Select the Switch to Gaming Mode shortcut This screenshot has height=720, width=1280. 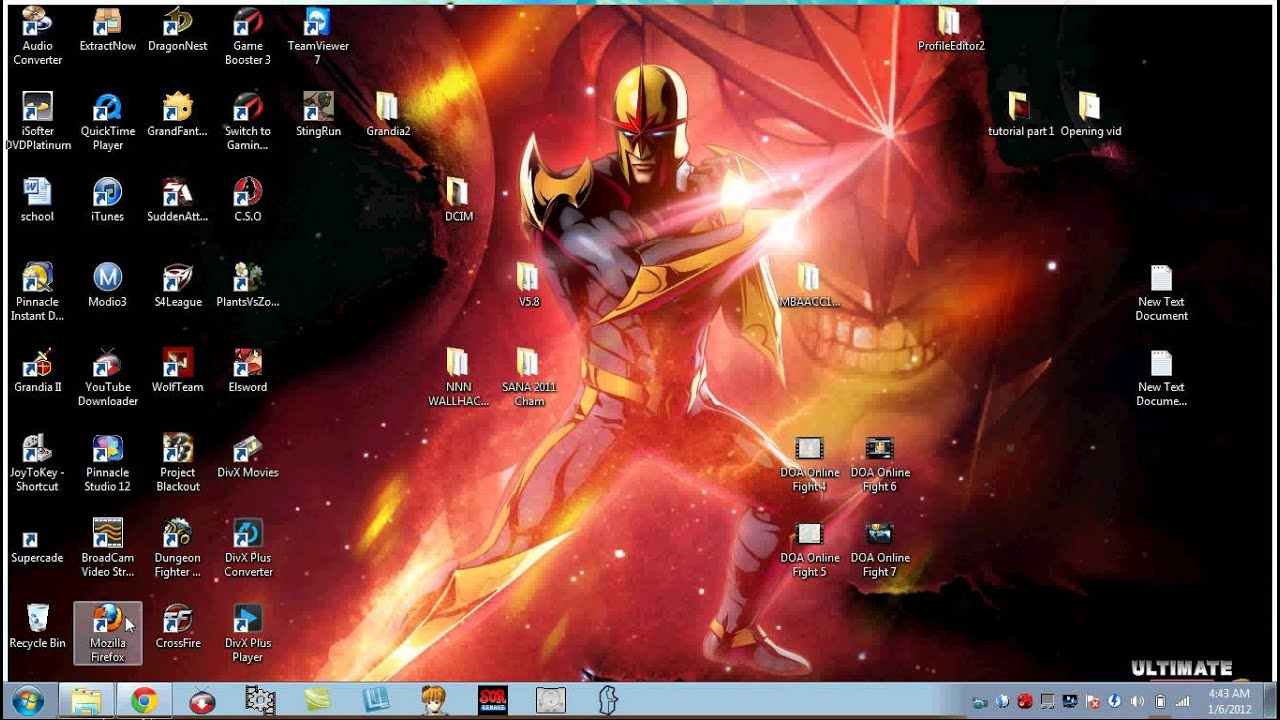pos(248,121)
